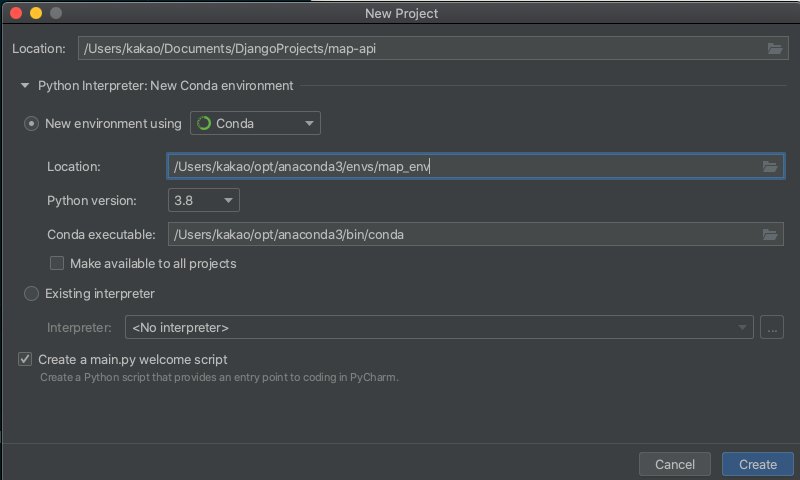Enable Make available to all projects
This screenshot has width=800, height=480.
(x=57, y=263)
